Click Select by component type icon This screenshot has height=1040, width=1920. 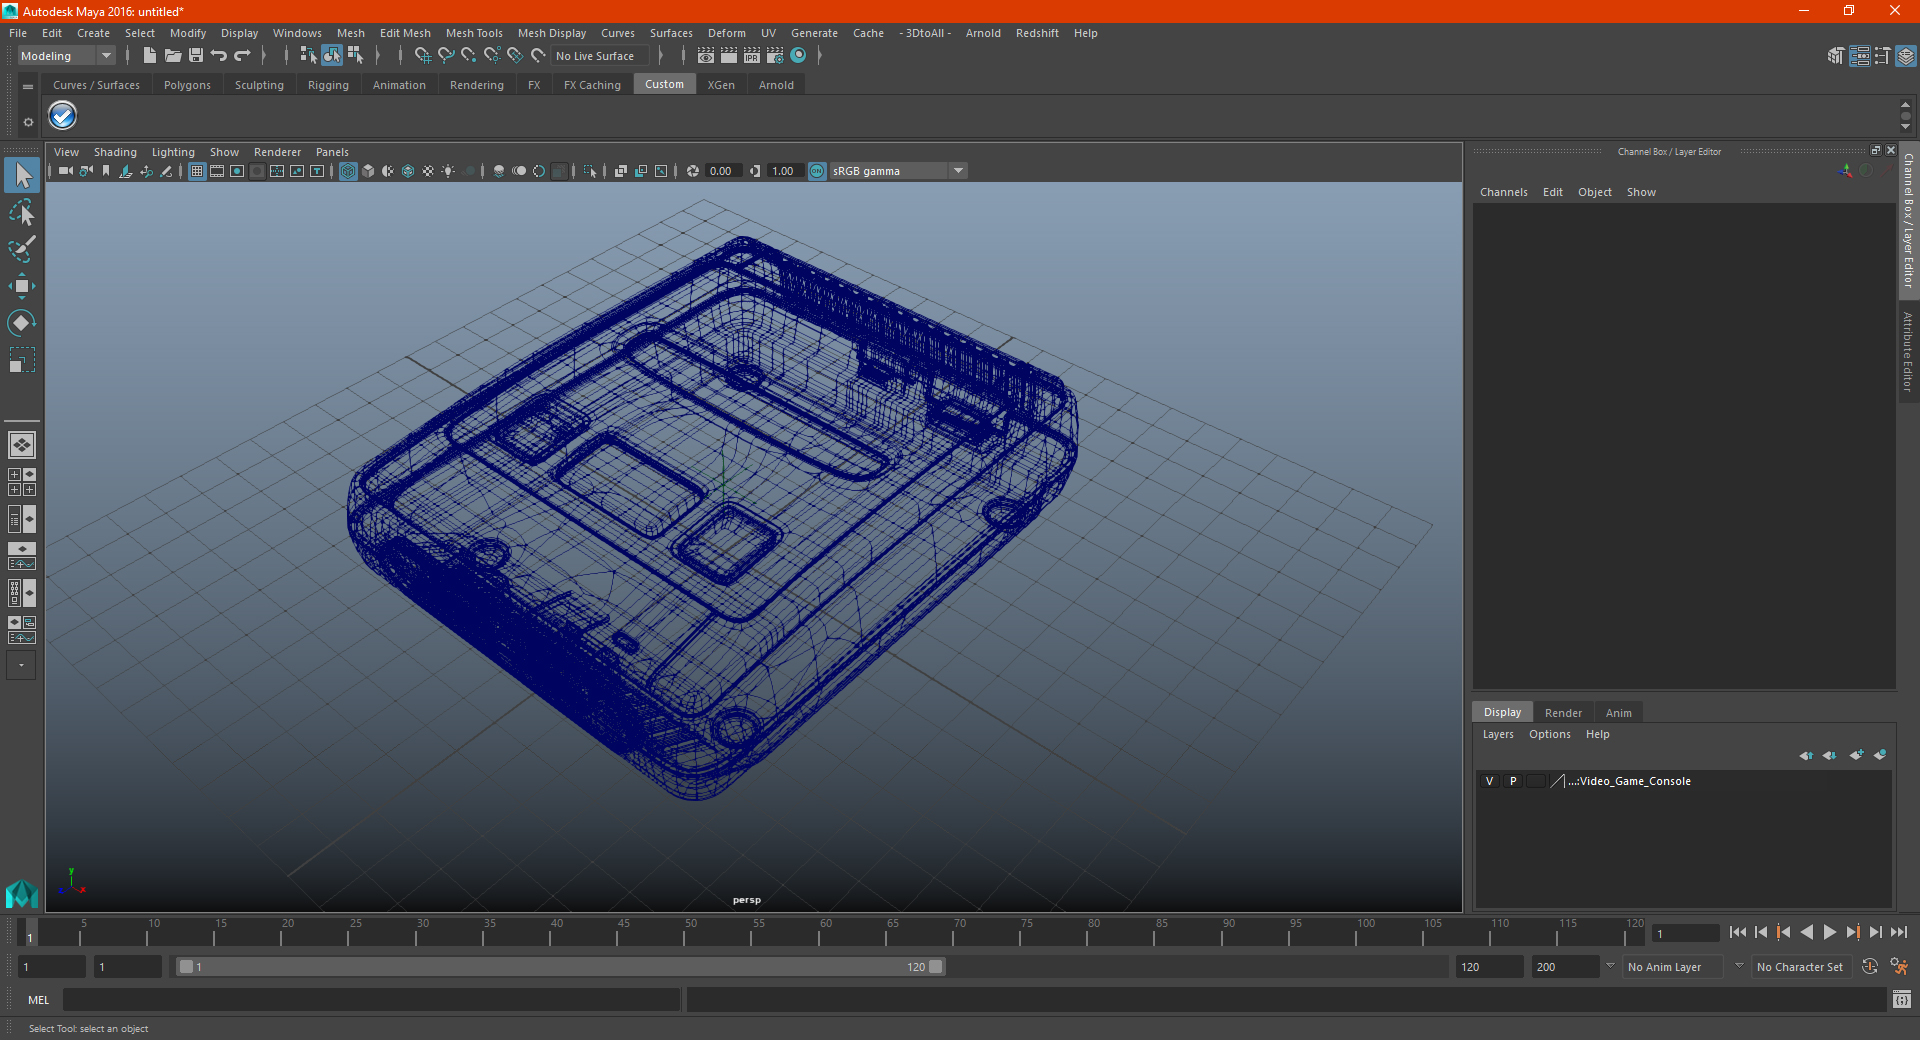click(x=355, y=56)
